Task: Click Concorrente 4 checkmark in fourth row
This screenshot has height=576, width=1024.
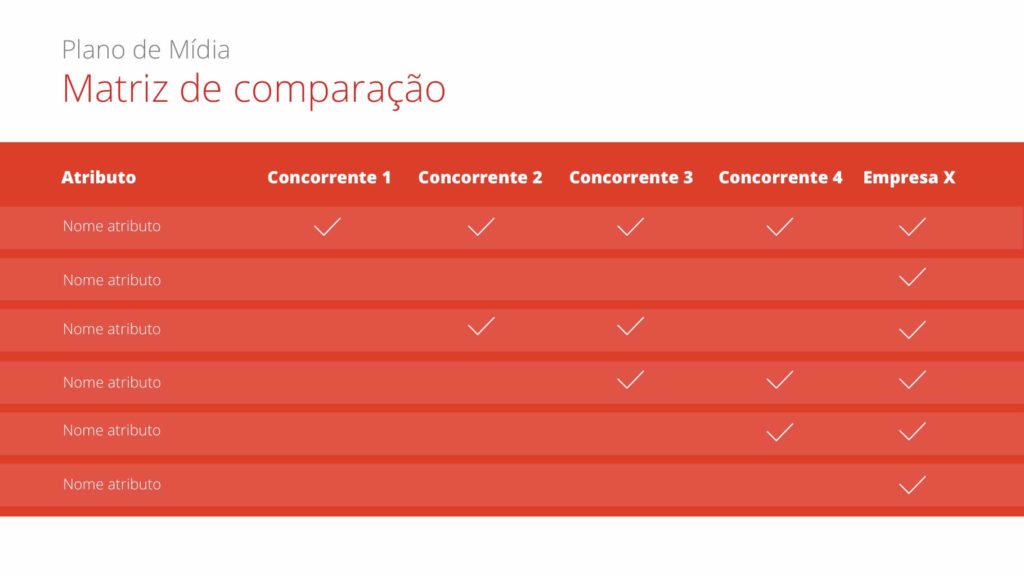Action: coord(779,380)
